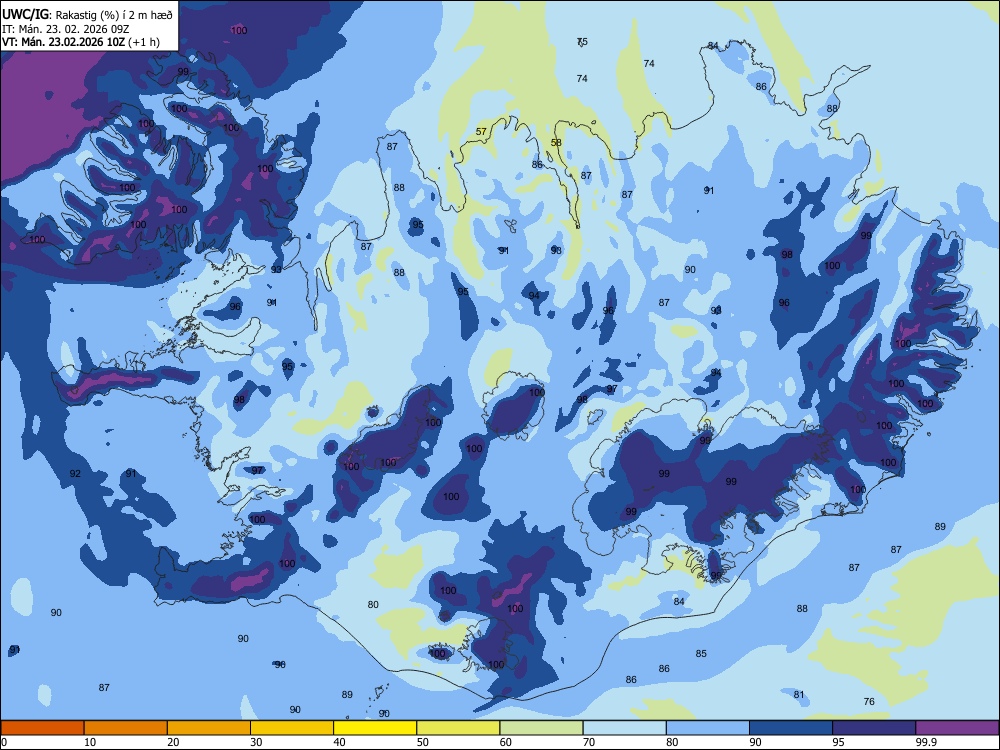This screenshot has height=750, width=1000.
Task: Select the medium blue 90–95 legend swatch
Action: [791, 728]
